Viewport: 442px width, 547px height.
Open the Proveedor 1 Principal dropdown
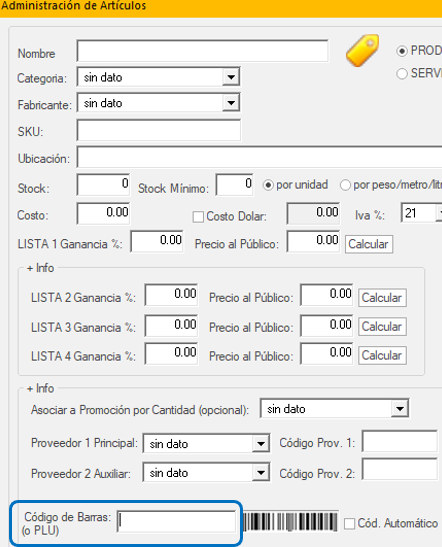[261, 444]
